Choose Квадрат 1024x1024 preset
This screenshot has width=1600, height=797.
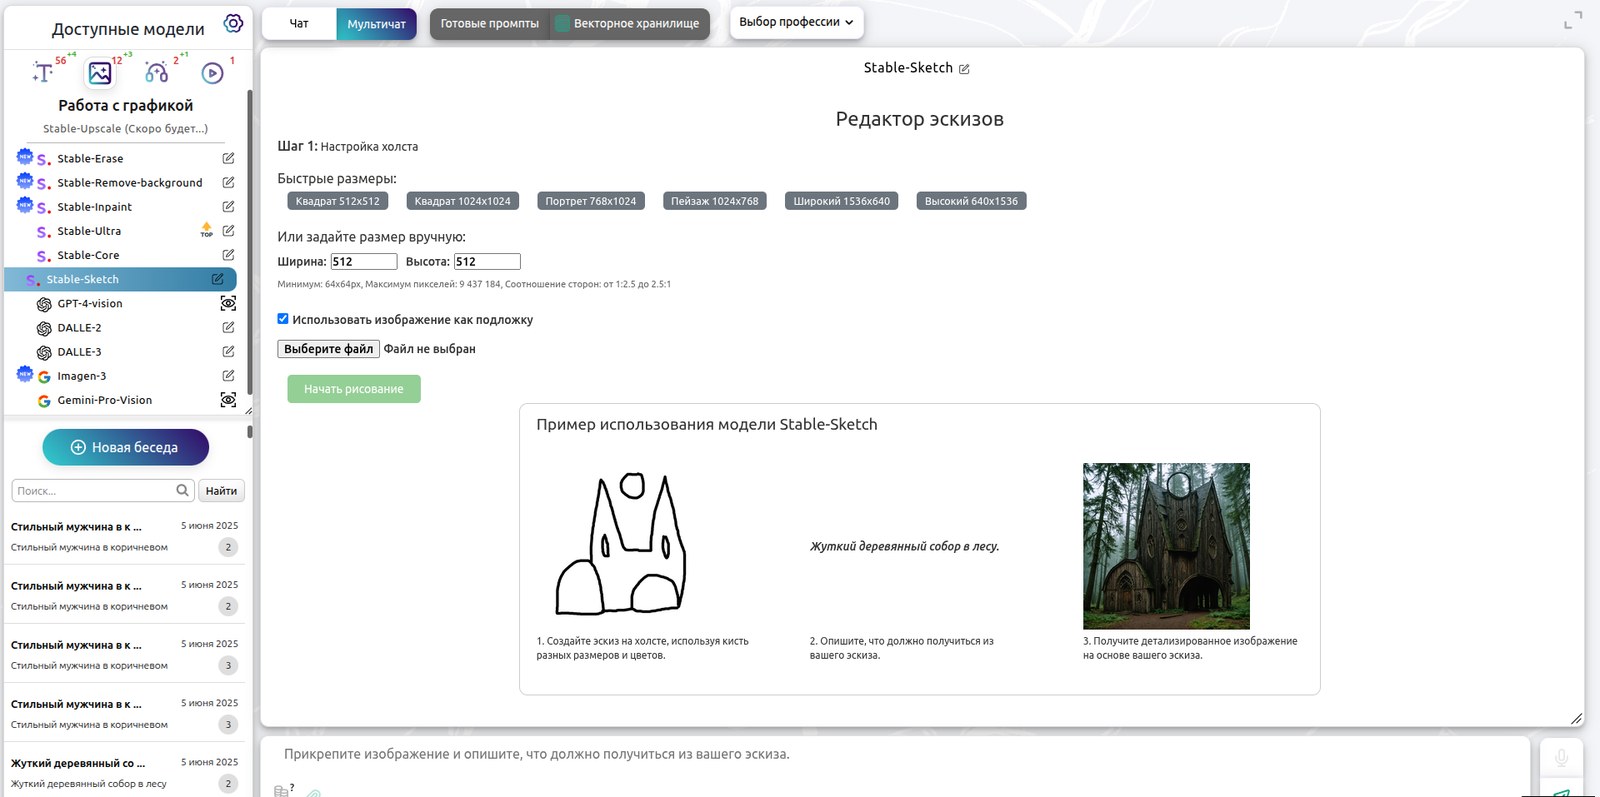tap(463, 201)
